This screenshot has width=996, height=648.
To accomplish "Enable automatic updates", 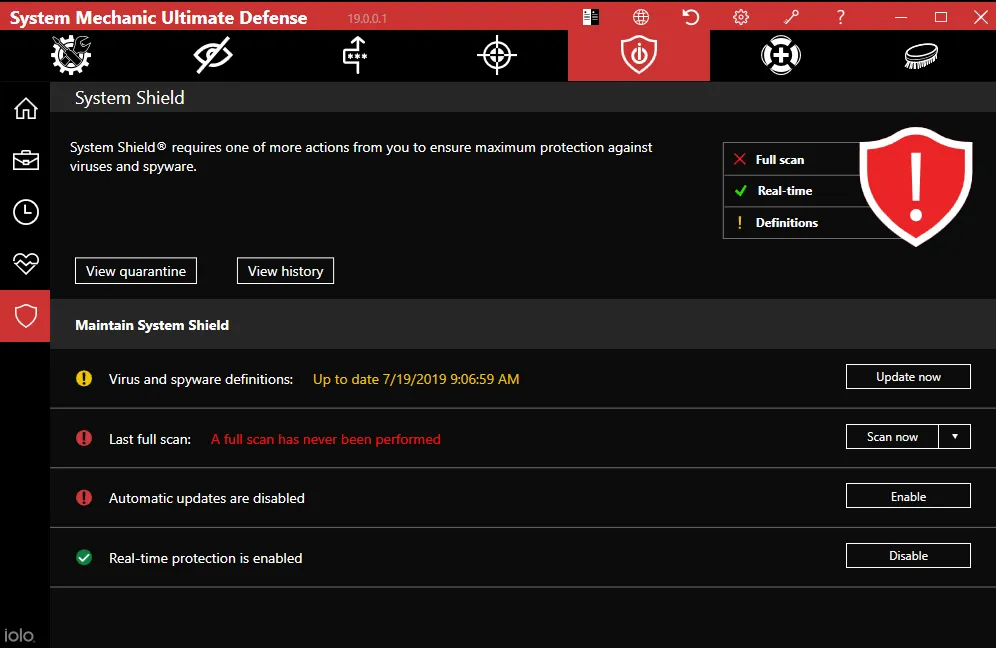I will pos(908,496).
